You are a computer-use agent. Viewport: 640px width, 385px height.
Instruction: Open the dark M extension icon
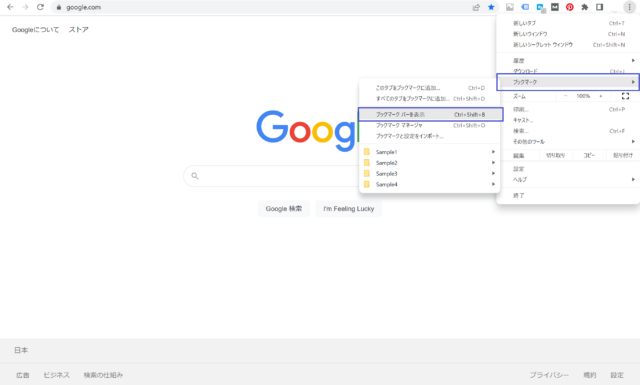[x=555, y=7]
